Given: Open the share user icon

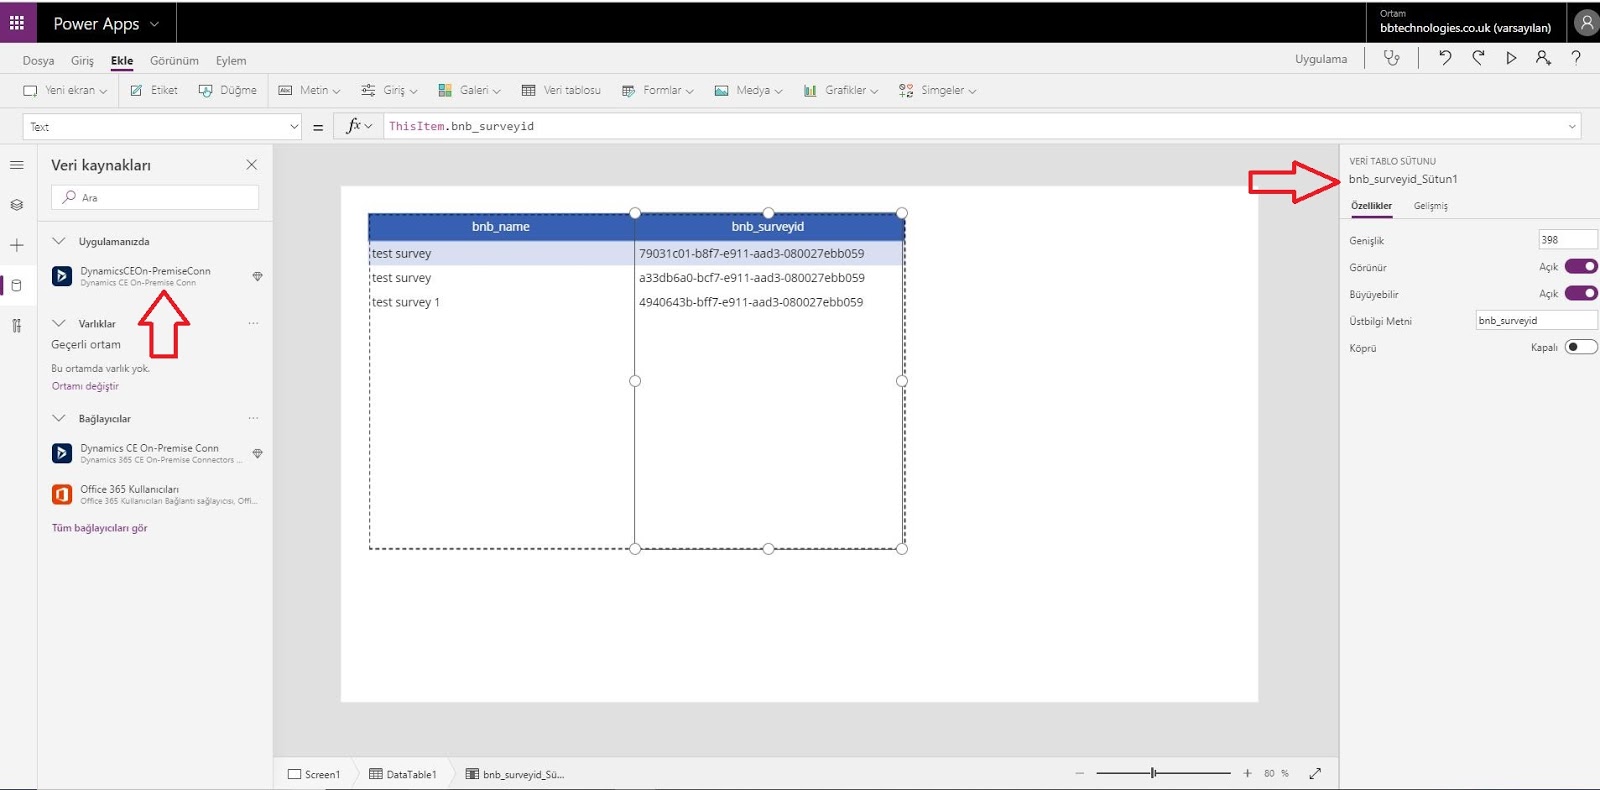Looking at the screenshot, I should click(1543, 58).
